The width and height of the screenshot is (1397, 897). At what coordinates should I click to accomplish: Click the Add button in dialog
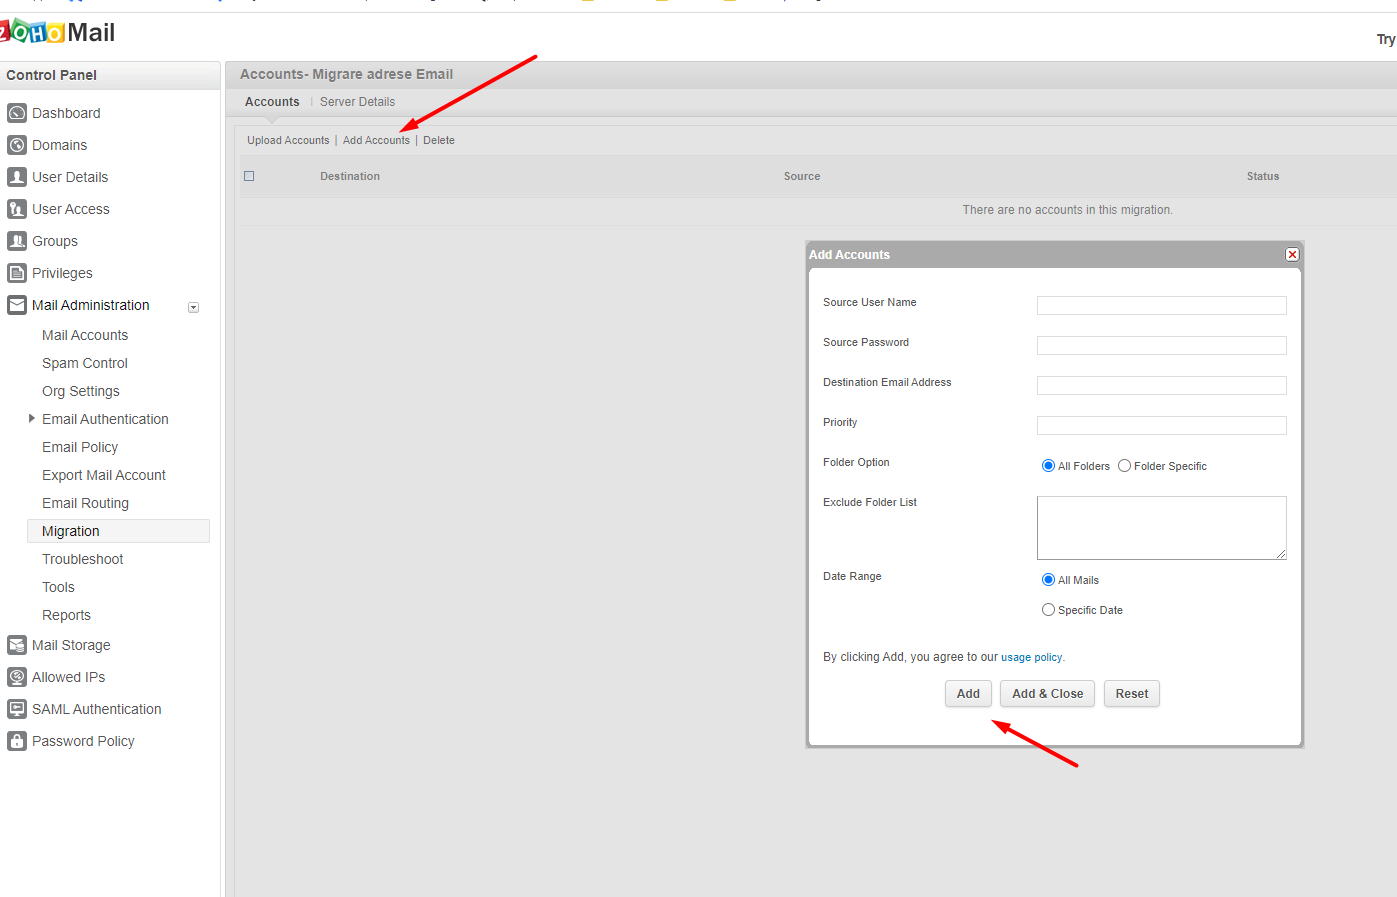pyautogui.click(x=968, y=694)
